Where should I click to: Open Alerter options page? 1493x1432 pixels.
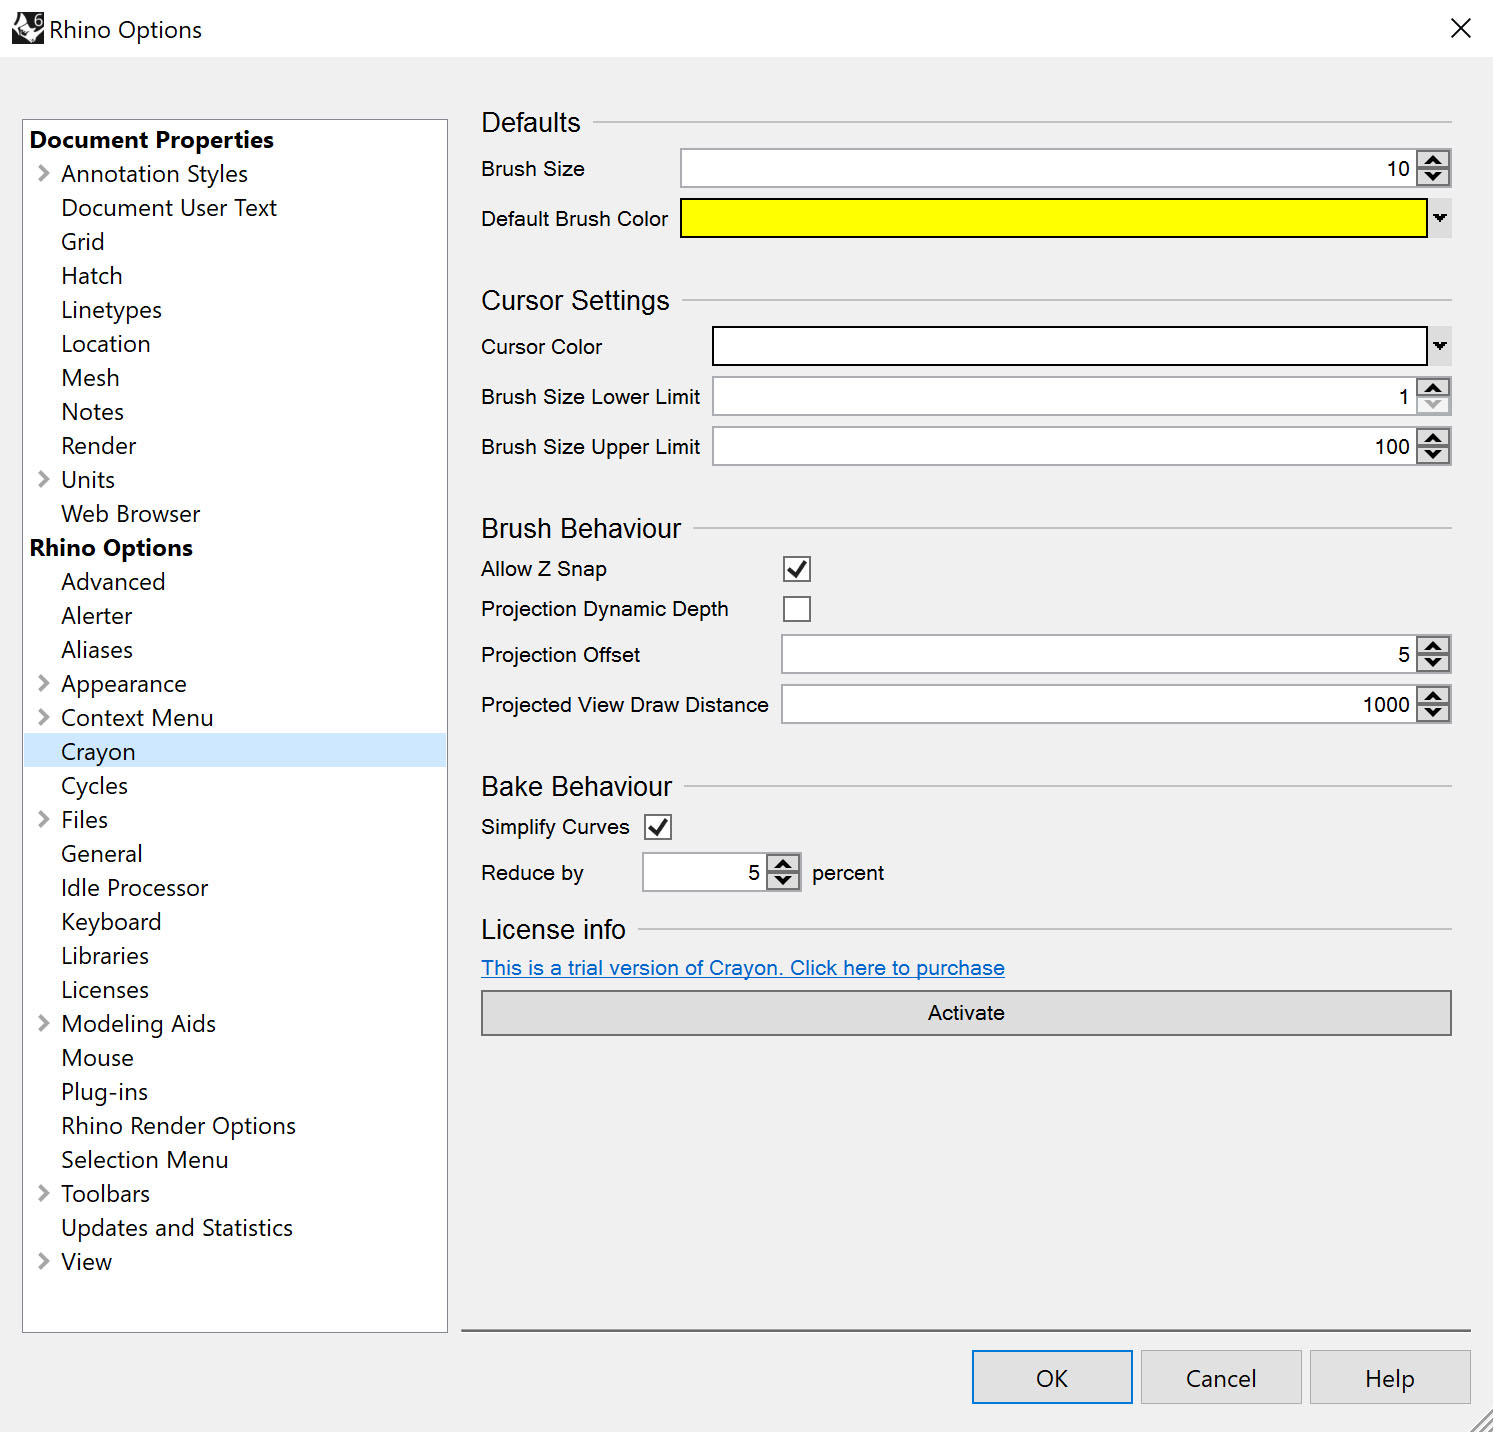click(x=97, y=616)
